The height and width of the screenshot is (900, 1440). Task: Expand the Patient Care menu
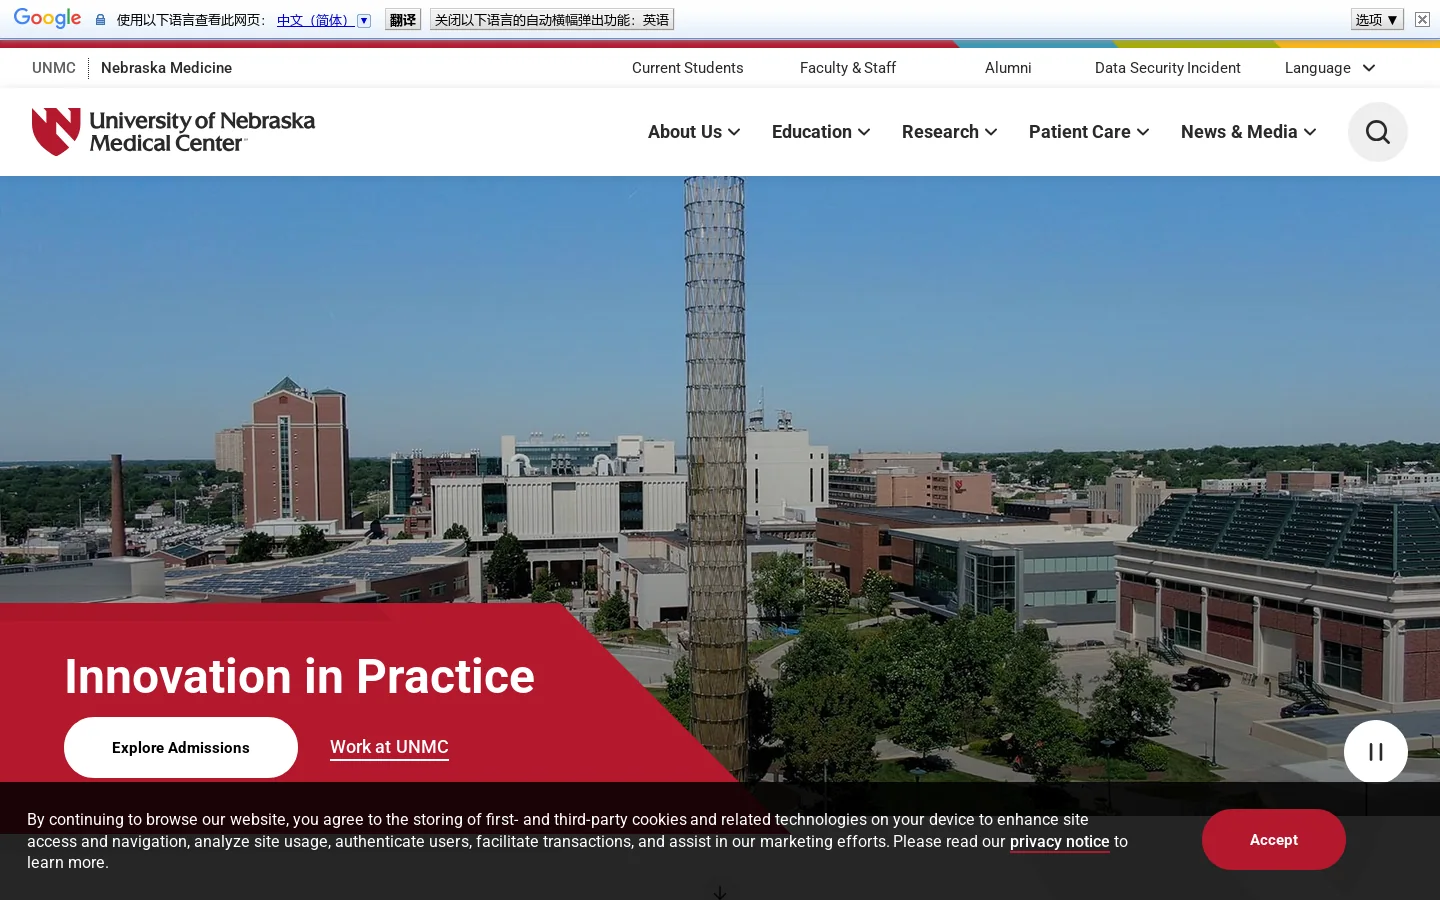tap(1089, 132)
